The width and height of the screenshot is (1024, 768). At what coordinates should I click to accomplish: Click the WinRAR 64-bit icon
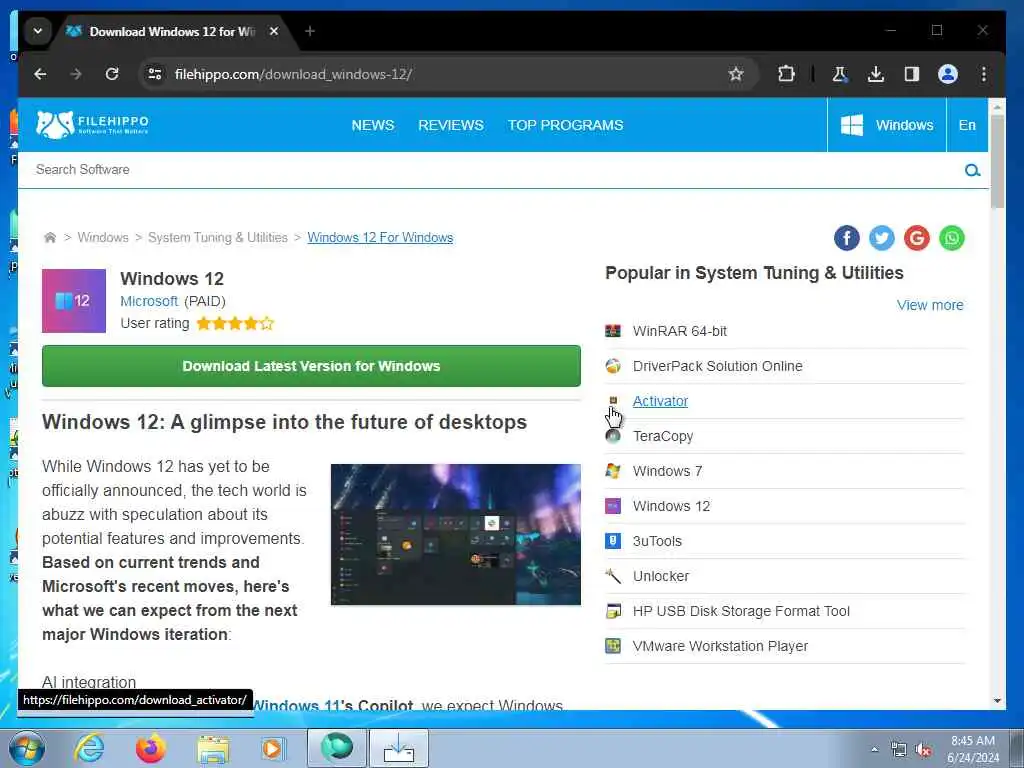click(613, 331)
